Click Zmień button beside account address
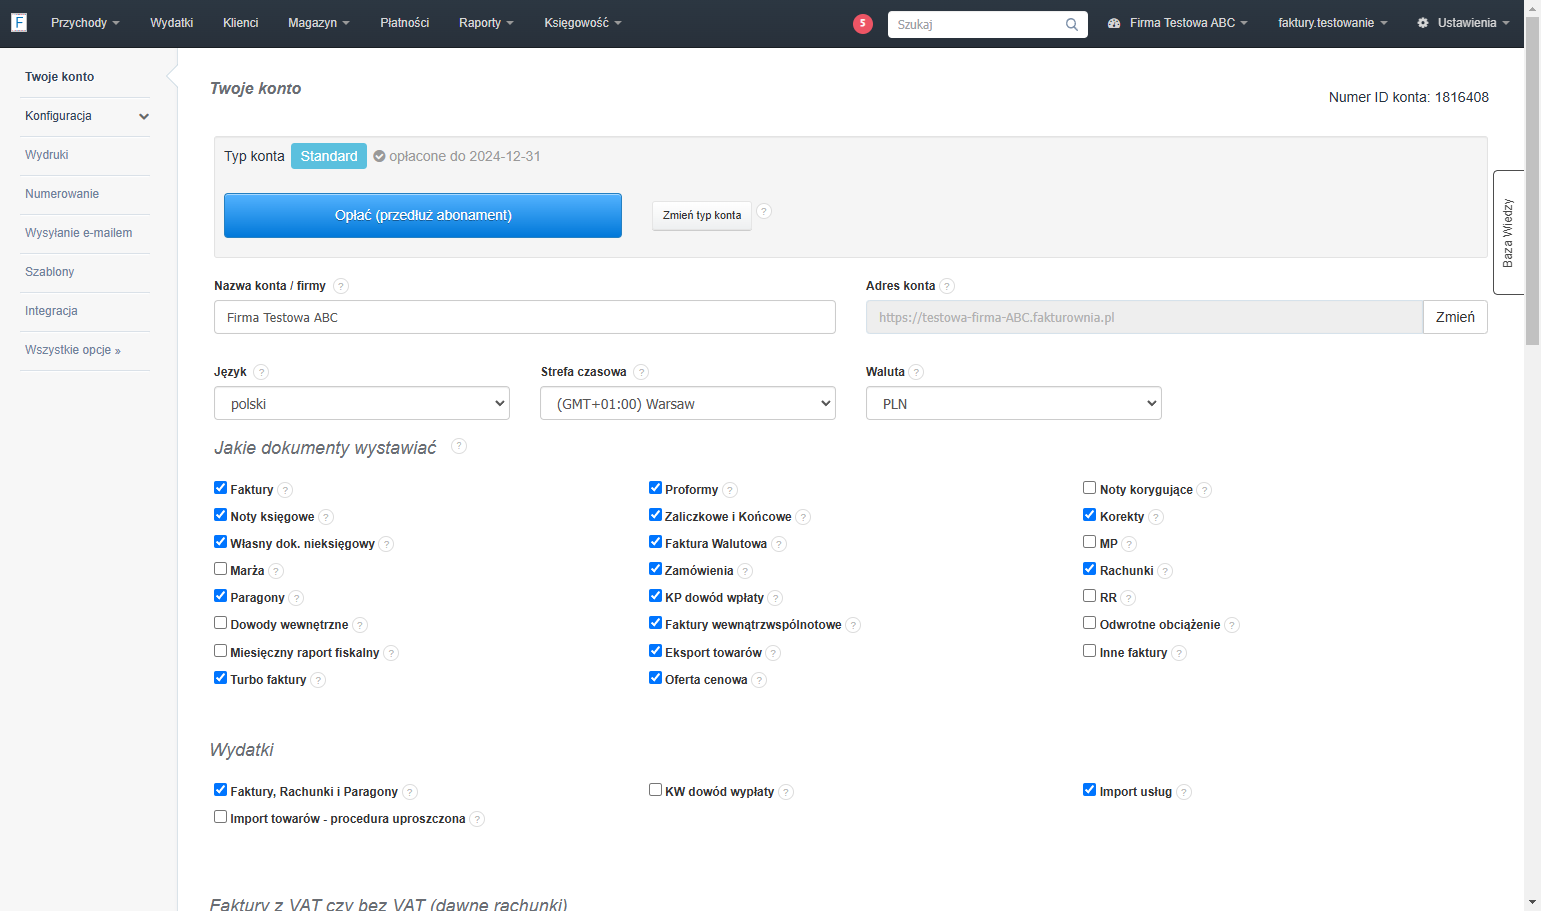 [1455, 317]
